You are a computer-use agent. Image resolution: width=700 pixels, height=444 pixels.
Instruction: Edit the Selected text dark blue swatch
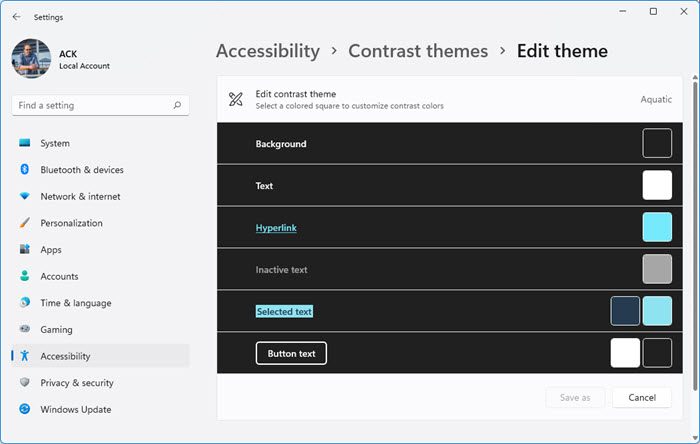625,311
